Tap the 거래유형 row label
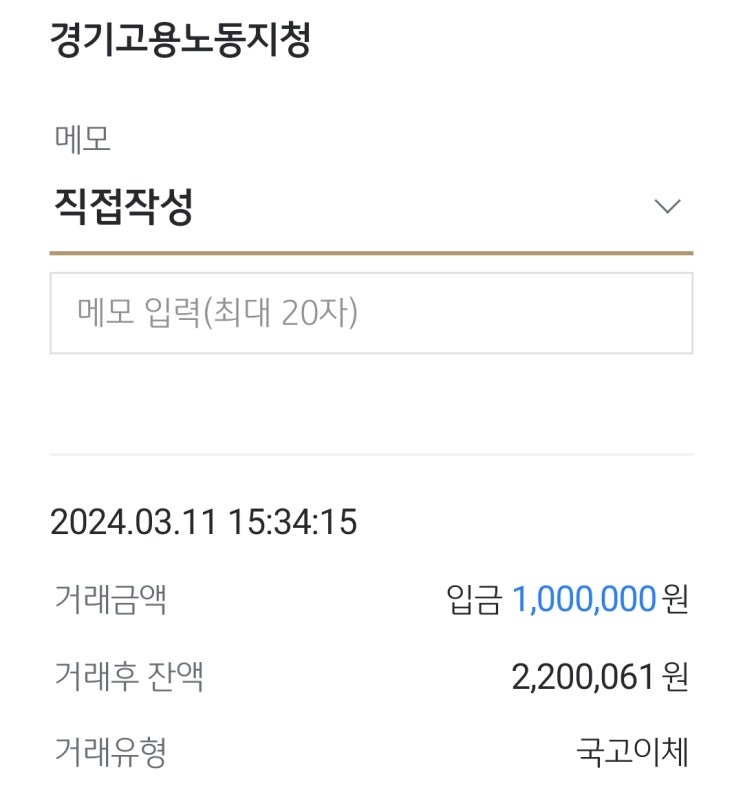 click(110, 752)
